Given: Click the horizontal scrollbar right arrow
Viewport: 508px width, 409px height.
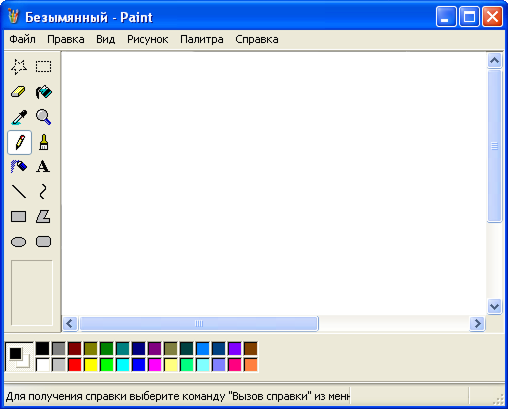Looking at the screenshot, I should pyautogui.click(x=477, y=323).
